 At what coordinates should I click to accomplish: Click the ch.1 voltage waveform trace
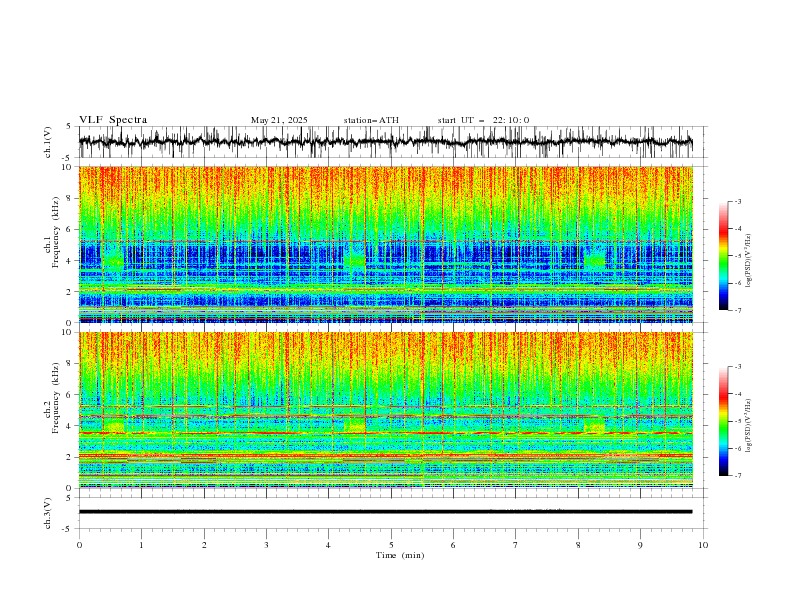tap(385, 142)
